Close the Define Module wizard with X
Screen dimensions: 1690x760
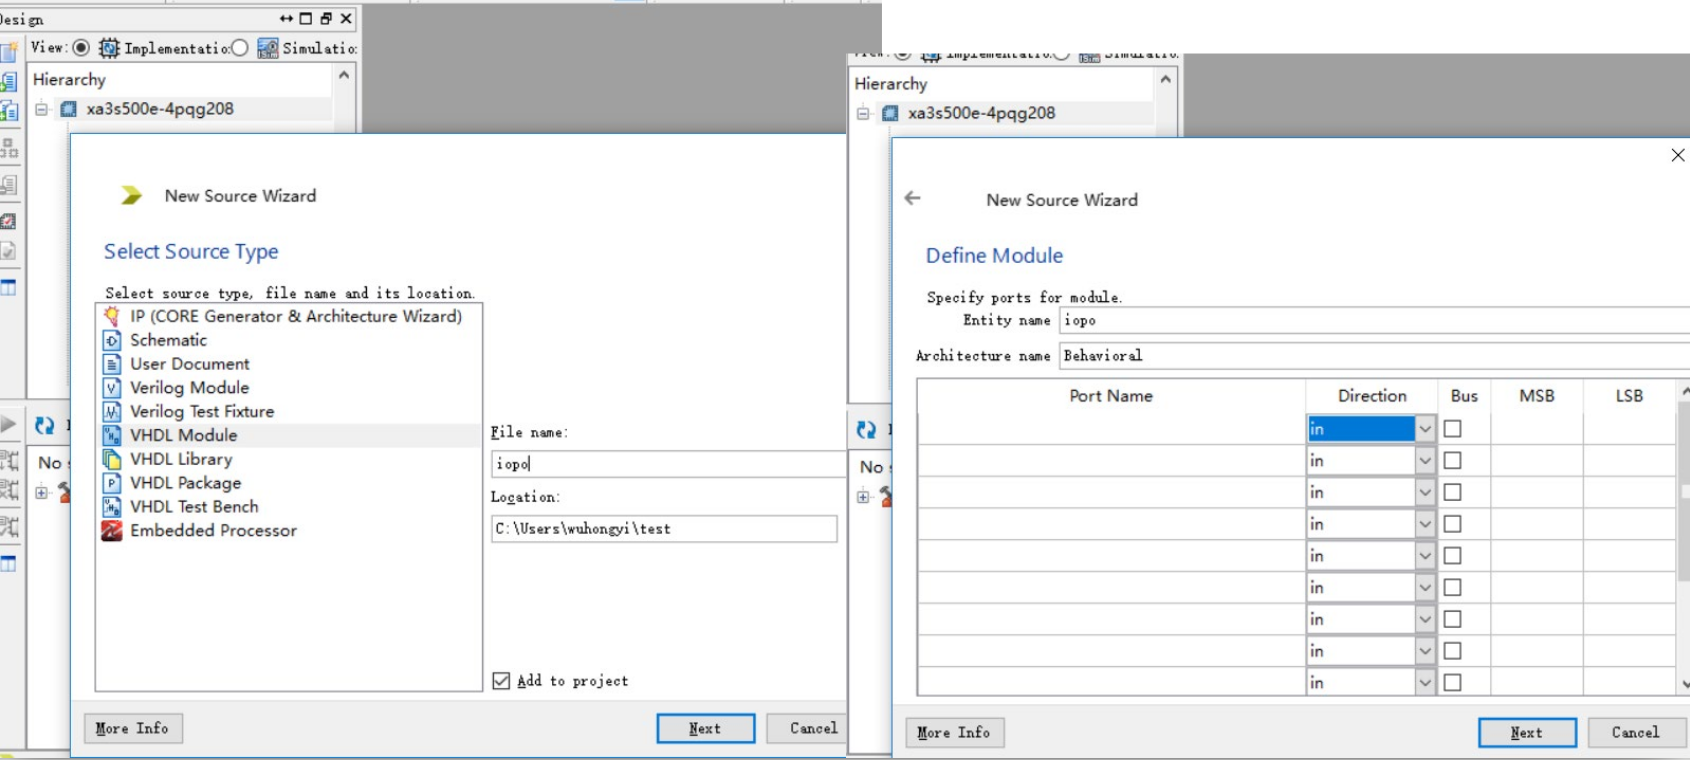(1678, 155)
